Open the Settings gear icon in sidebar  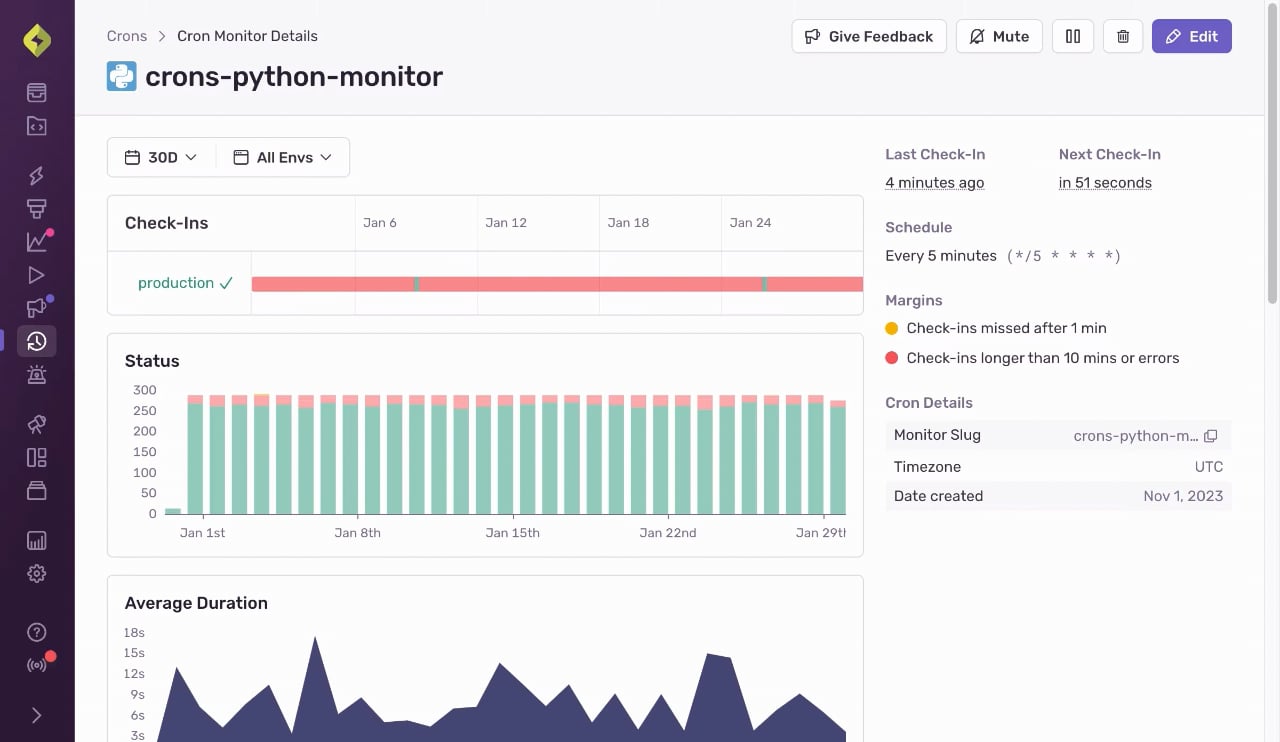(37, 574)
